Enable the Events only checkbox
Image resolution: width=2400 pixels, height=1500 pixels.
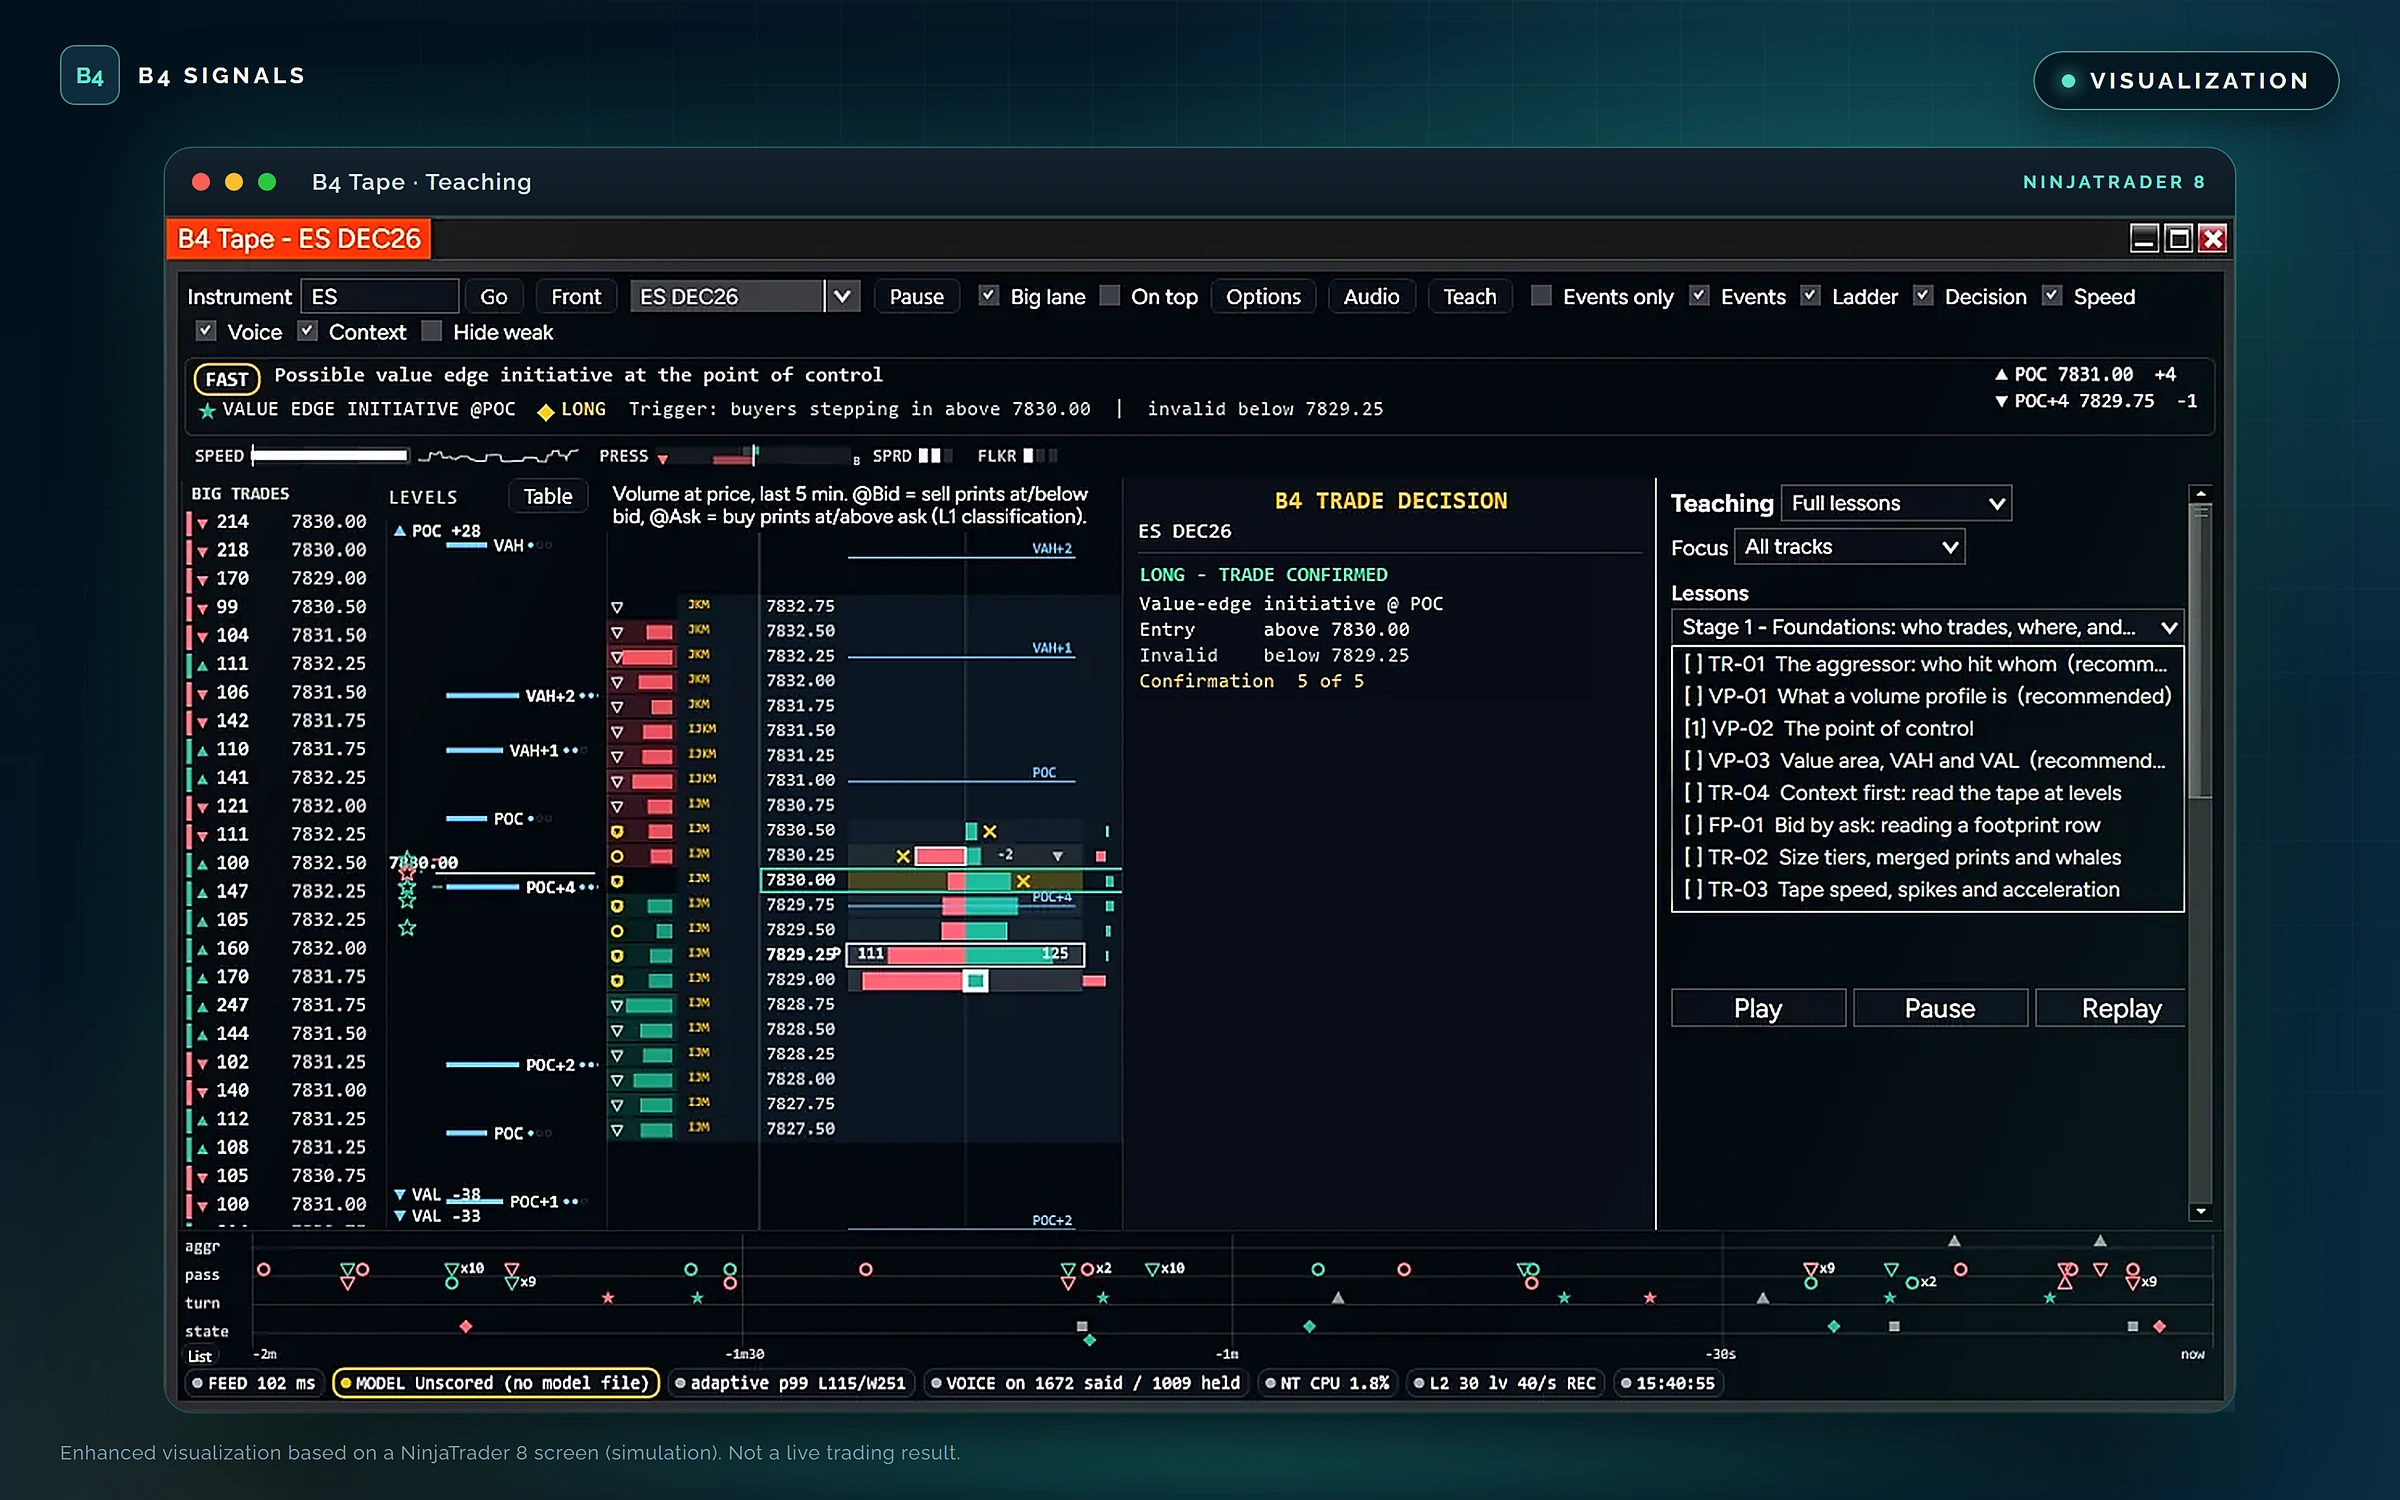point(1541,296)
